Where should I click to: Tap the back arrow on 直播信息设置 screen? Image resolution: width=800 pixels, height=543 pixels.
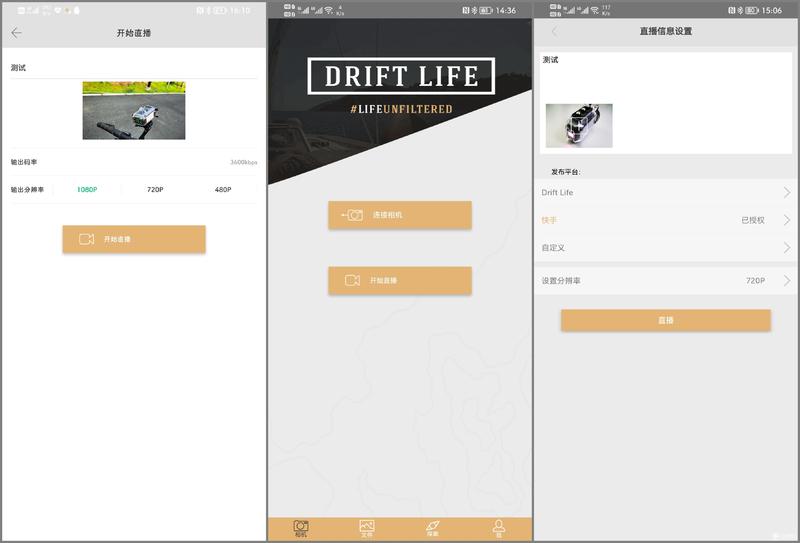click(x=555, y=32)
